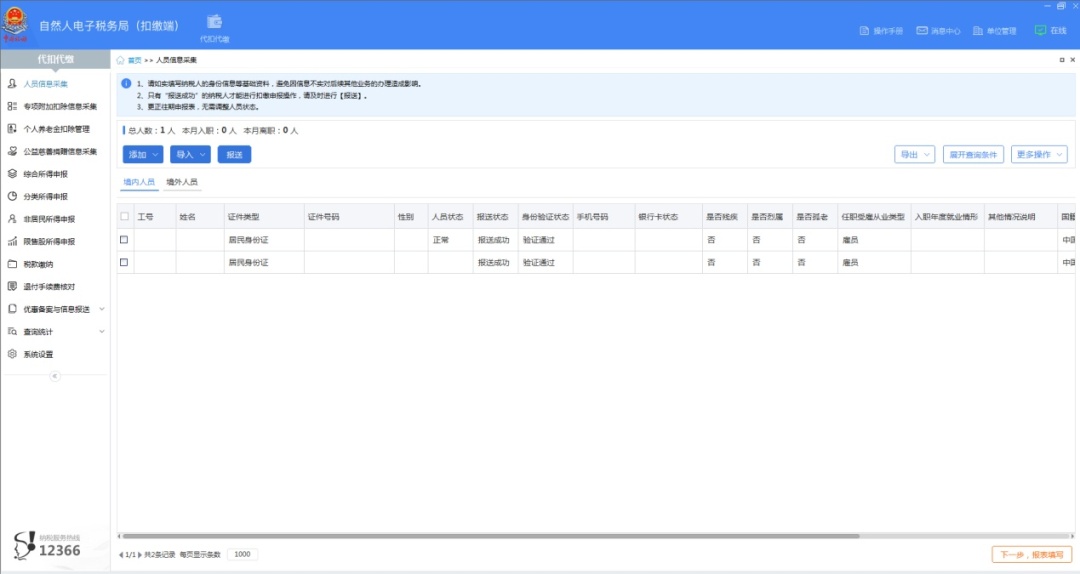Open 消息中心 envelope icon
The image size is (1080, 574).
922,31
